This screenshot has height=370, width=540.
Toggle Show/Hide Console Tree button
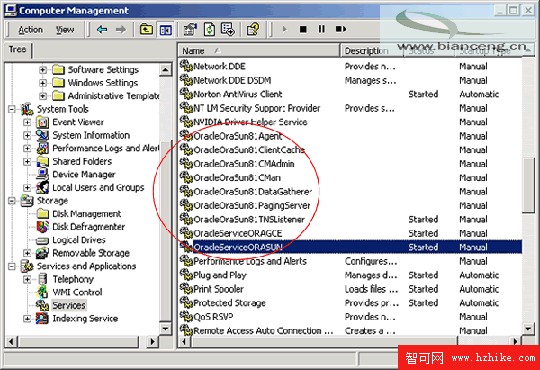[x=166, y=30]
